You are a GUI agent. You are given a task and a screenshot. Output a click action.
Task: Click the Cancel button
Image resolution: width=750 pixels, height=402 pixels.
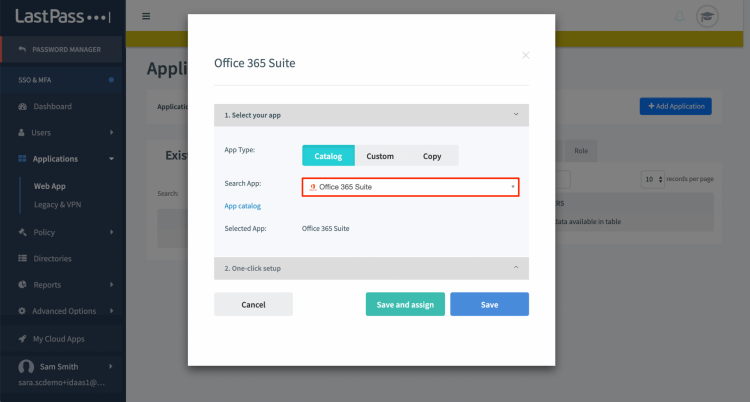(253, 304)
